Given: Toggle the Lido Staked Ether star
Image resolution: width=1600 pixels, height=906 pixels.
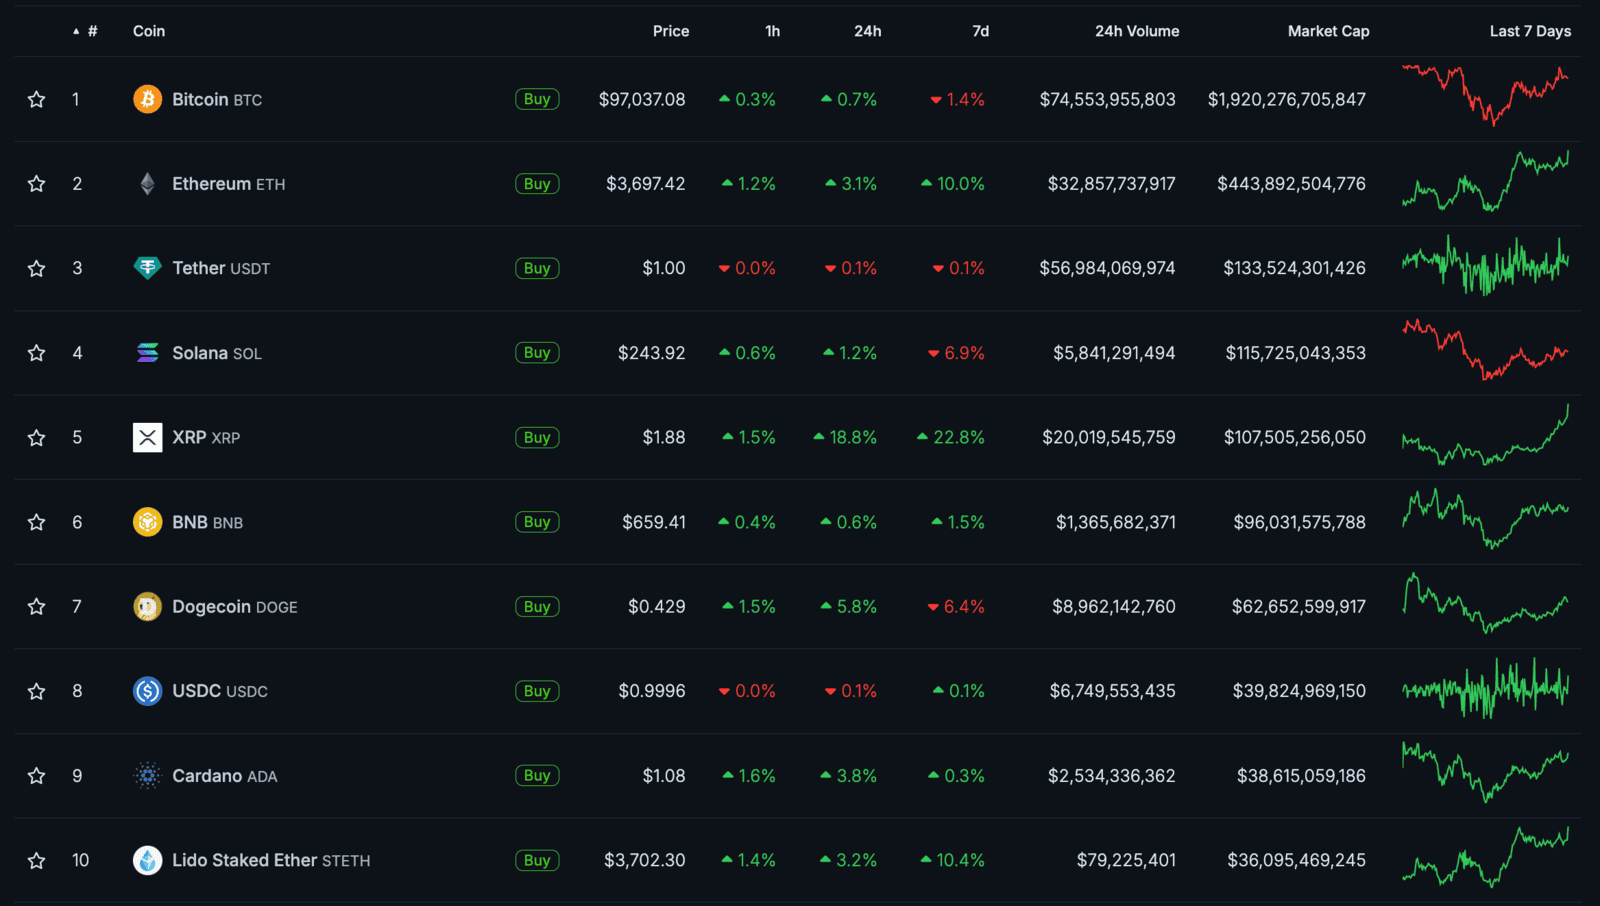Looking at the screenshot, I should click(x=36, y=860).
